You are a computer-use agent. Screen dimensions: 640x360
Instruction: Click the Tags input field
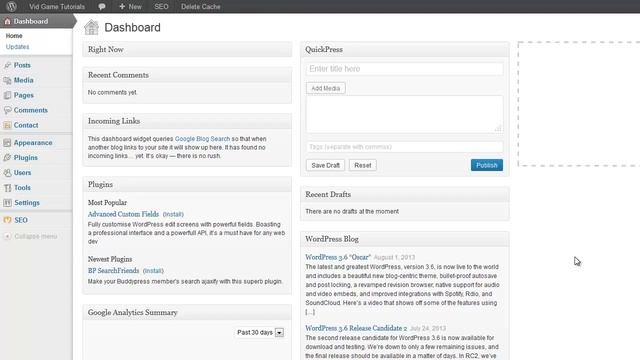pos(404,147)
